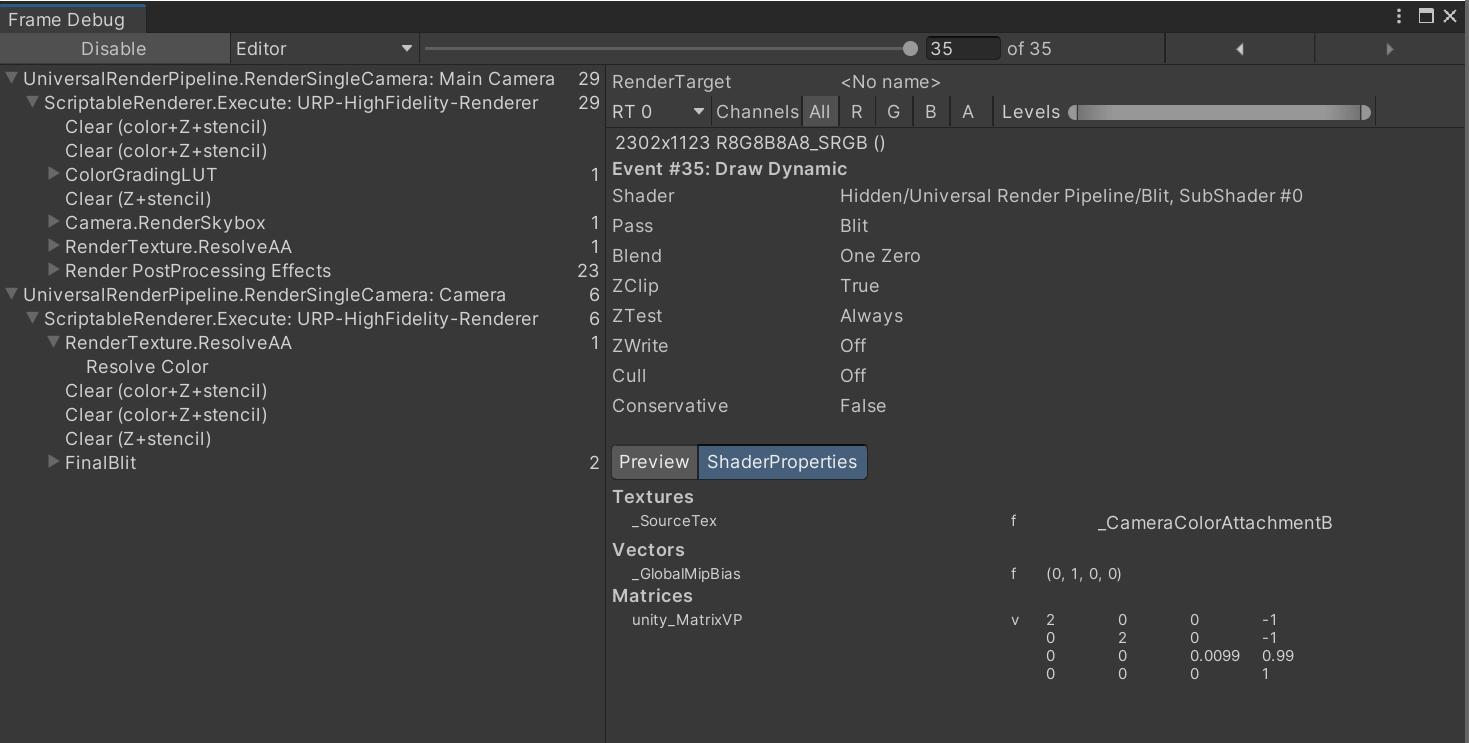
Task: Maximize the Frame Debug window
Action: (x=1427, y=15)
